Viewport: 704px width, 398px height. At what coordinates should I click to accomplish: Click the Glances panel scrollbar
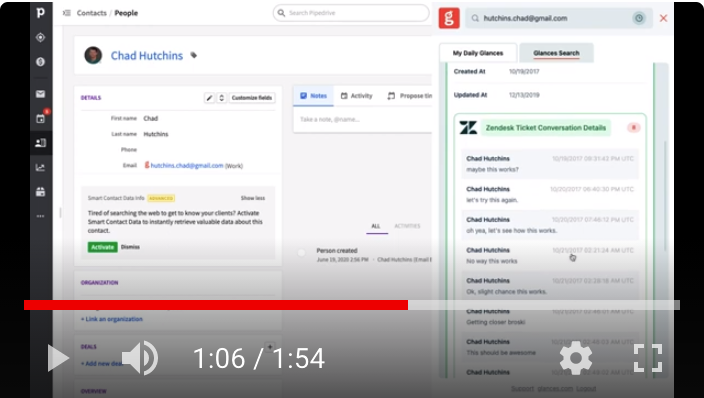click(664, 195)
